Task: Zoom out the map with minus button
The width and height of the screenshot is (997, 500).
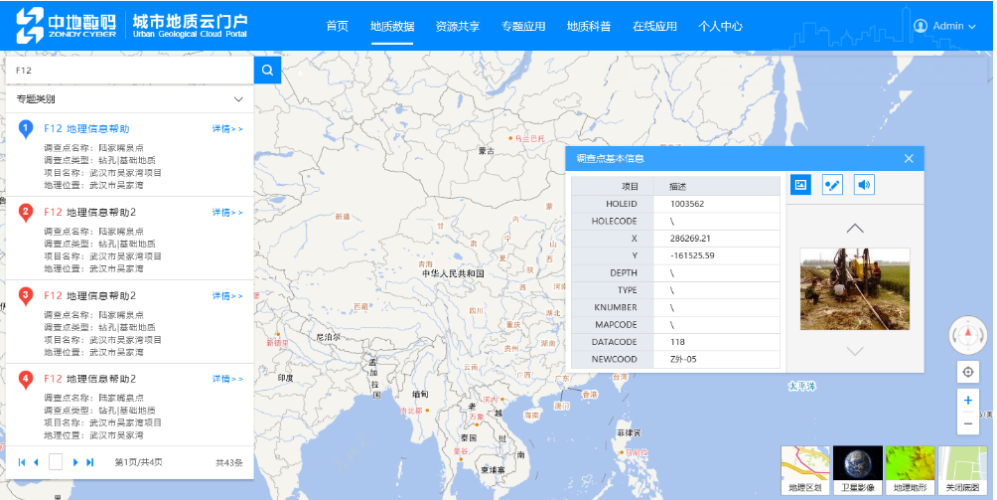Action: tap(968, 424)
